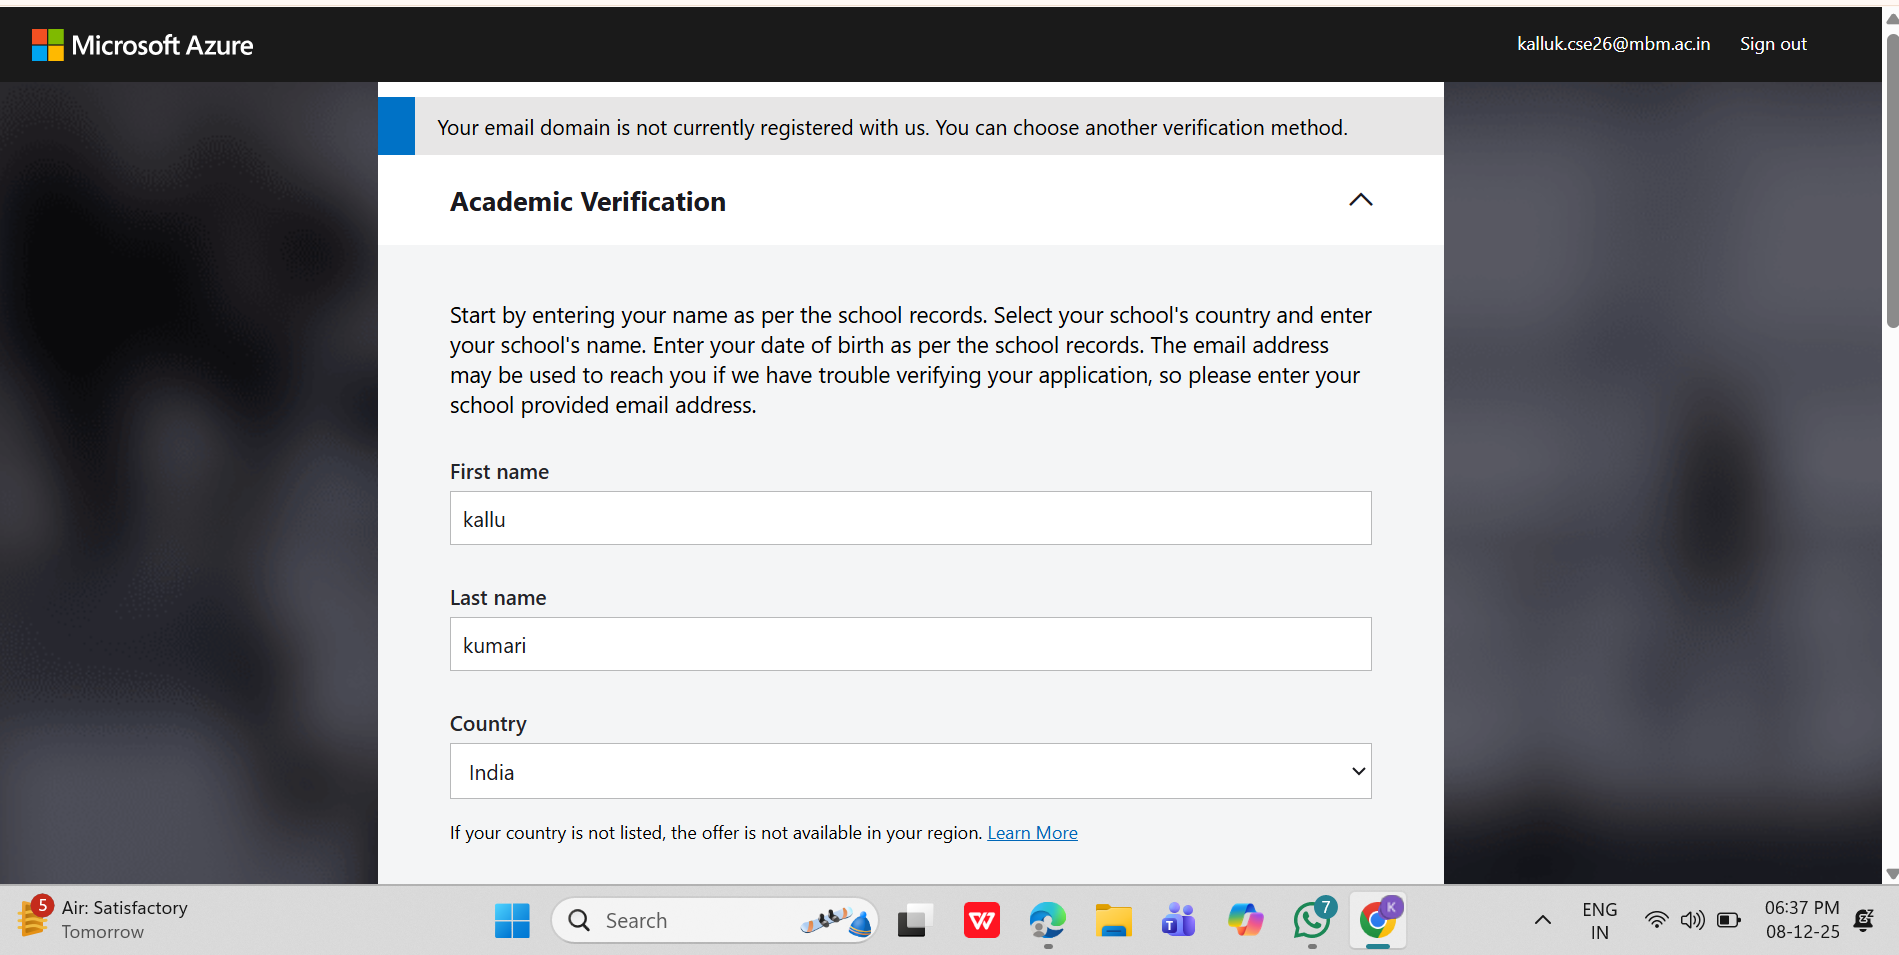
Task: Open Microsoft Edge from the taskbar
Action: click(1047, 921)
